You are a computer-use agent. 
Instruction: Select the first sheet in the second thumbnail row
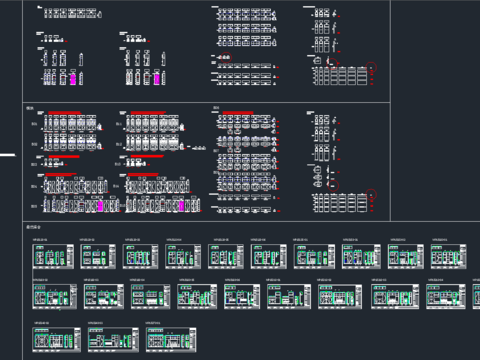click(x=55, y=296)
